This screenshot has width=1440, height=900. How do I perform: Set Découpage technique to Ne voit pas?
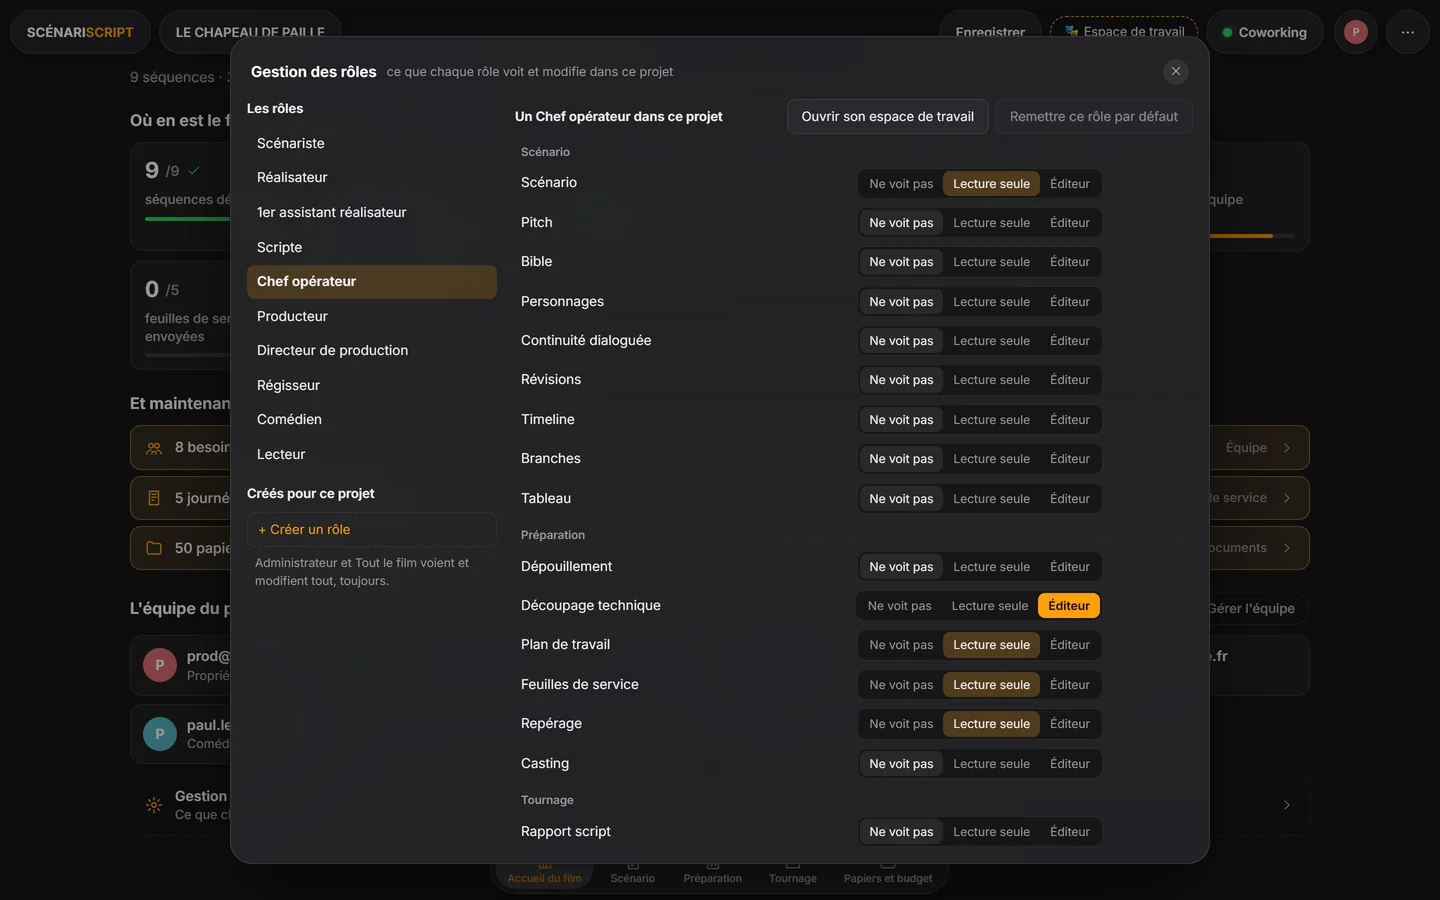click(900, 606)
